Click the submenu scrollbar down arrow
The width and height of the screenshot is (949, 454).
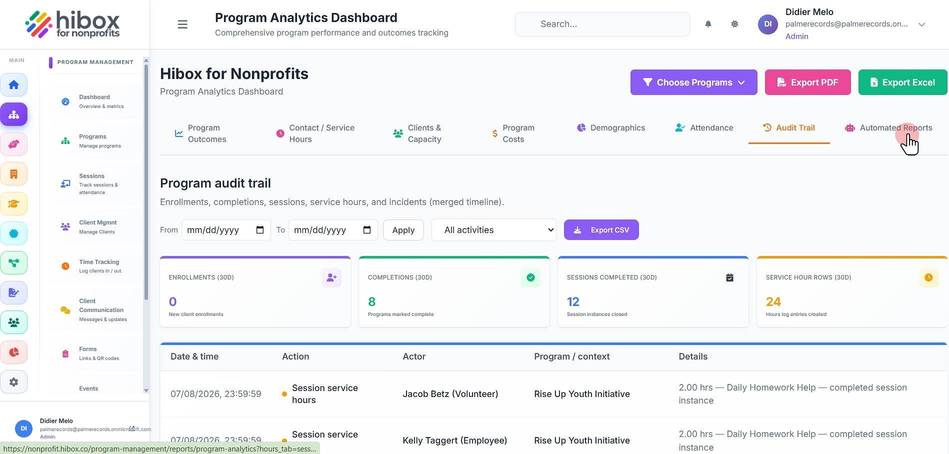146,391
